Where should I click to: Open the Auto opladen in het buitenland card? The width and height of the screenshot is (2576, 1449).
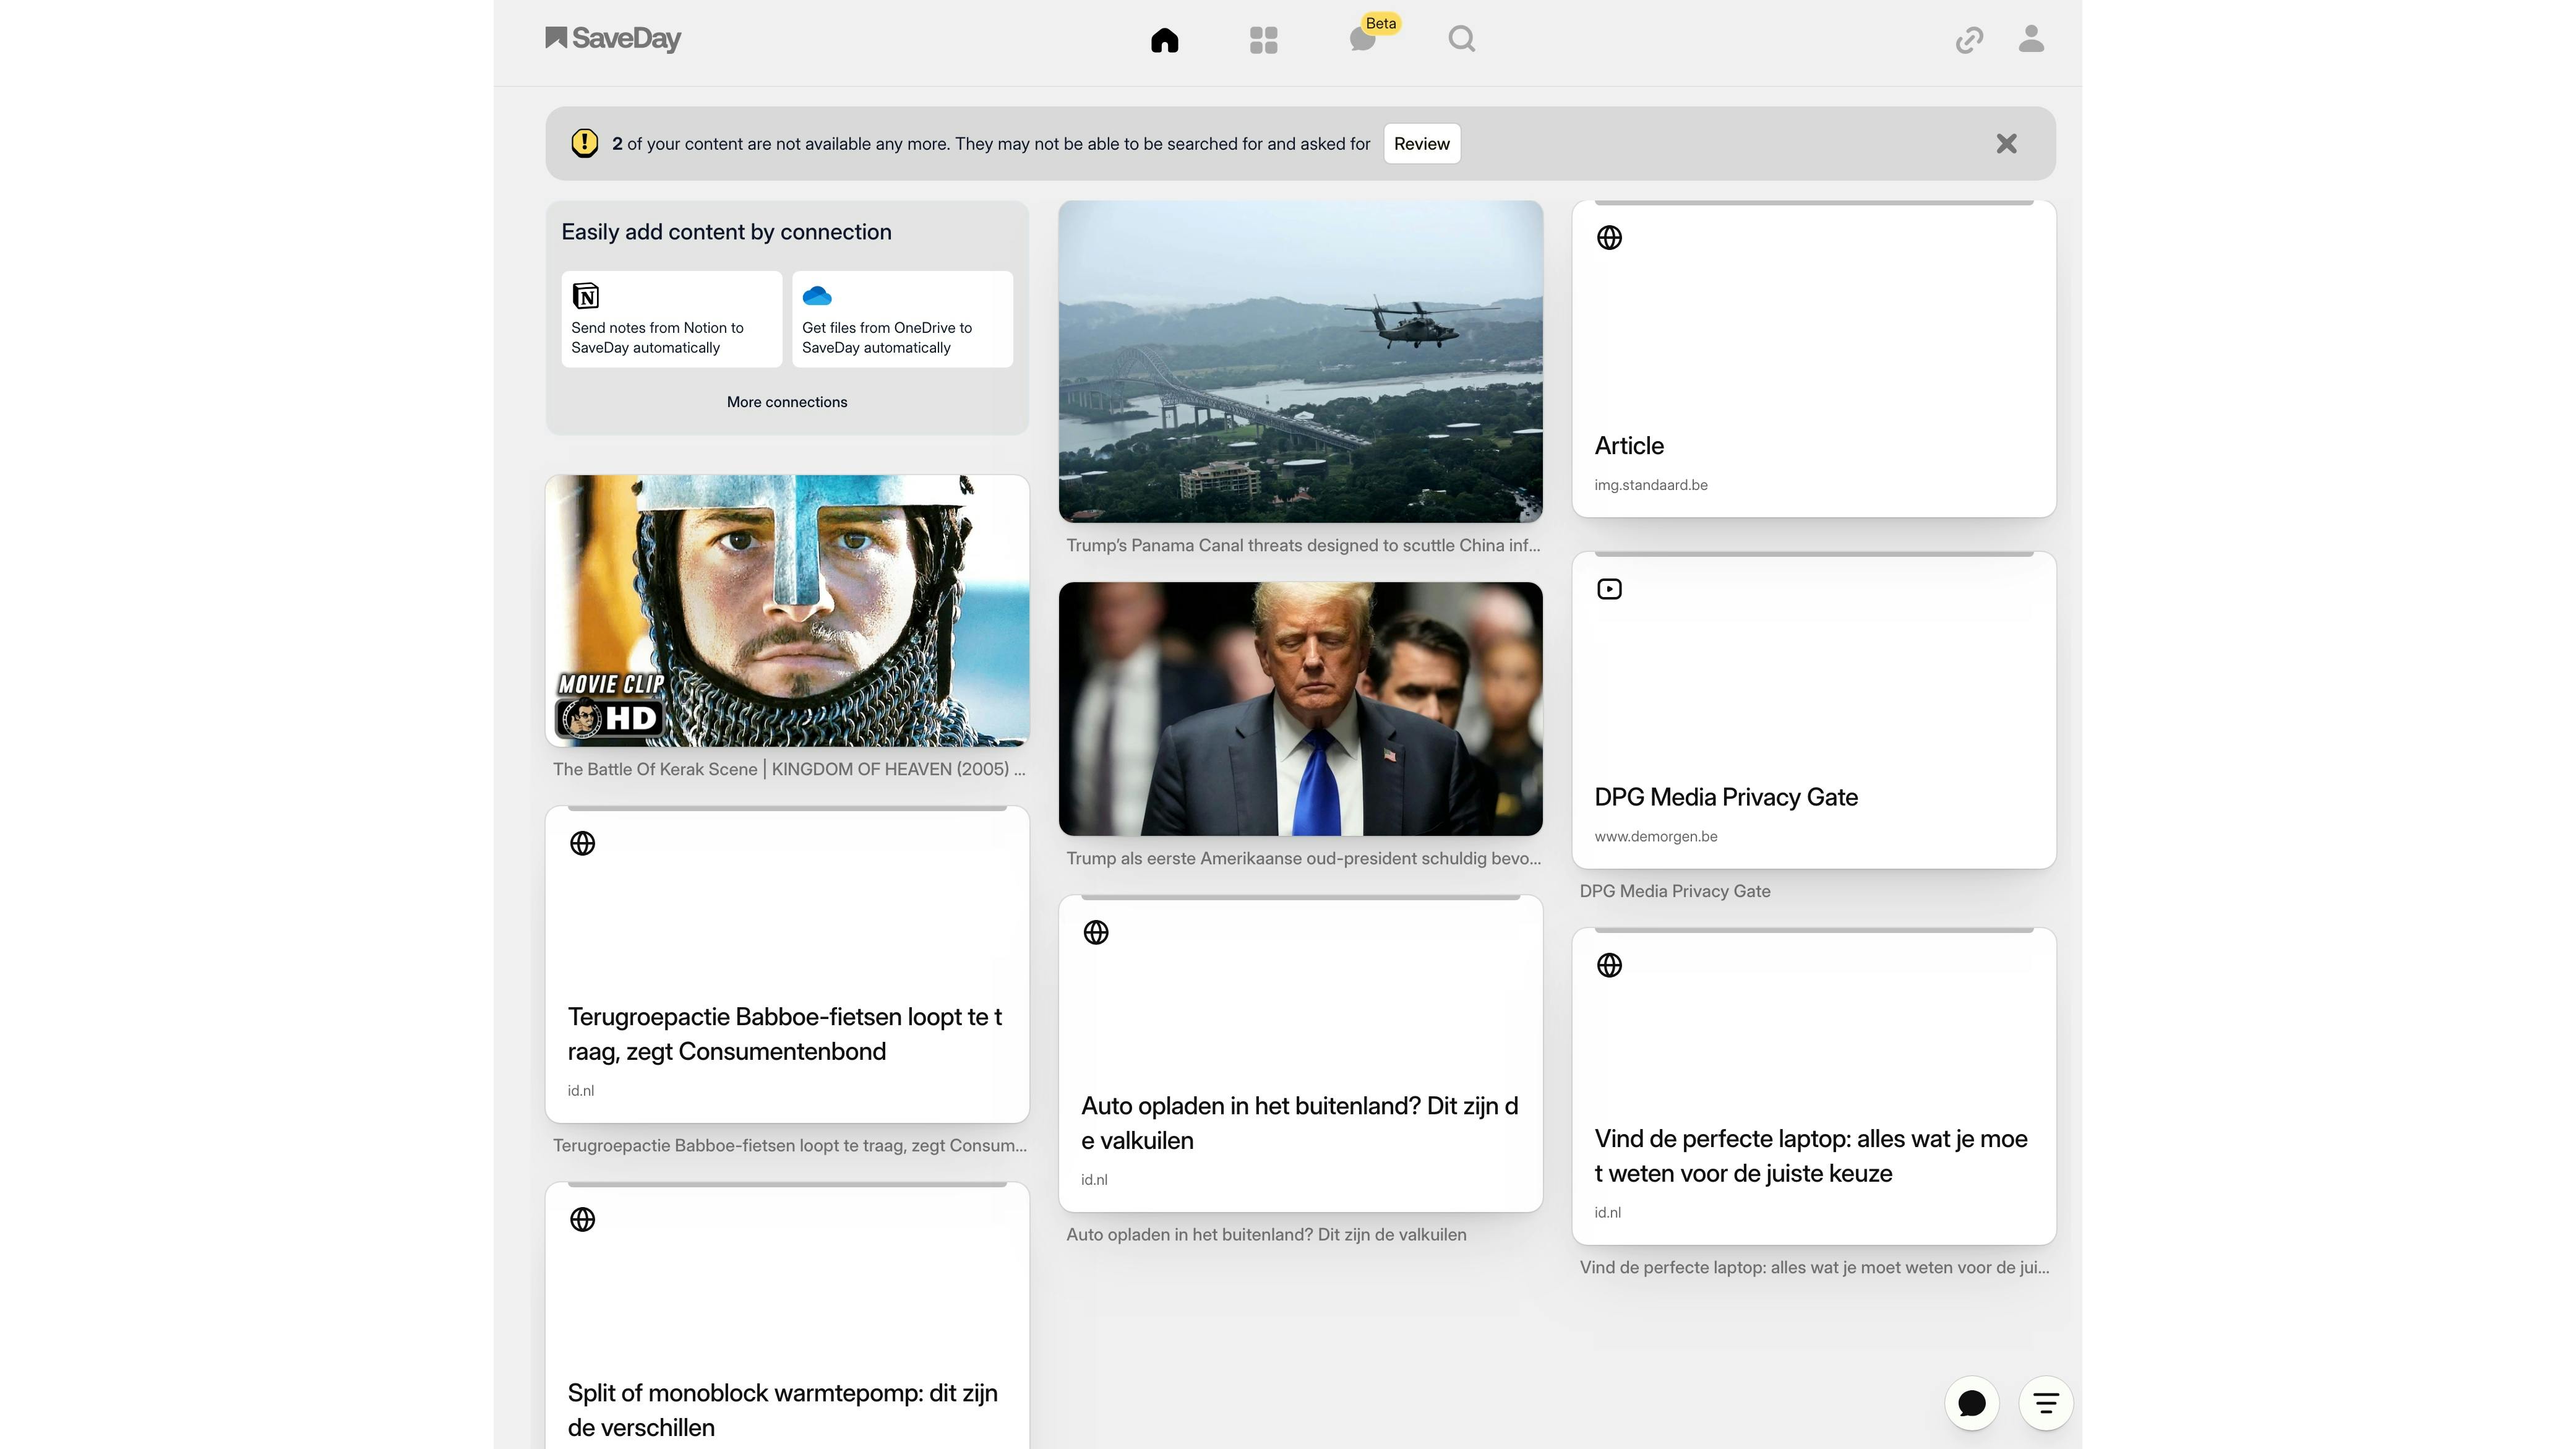[x=1300, y=1054]
